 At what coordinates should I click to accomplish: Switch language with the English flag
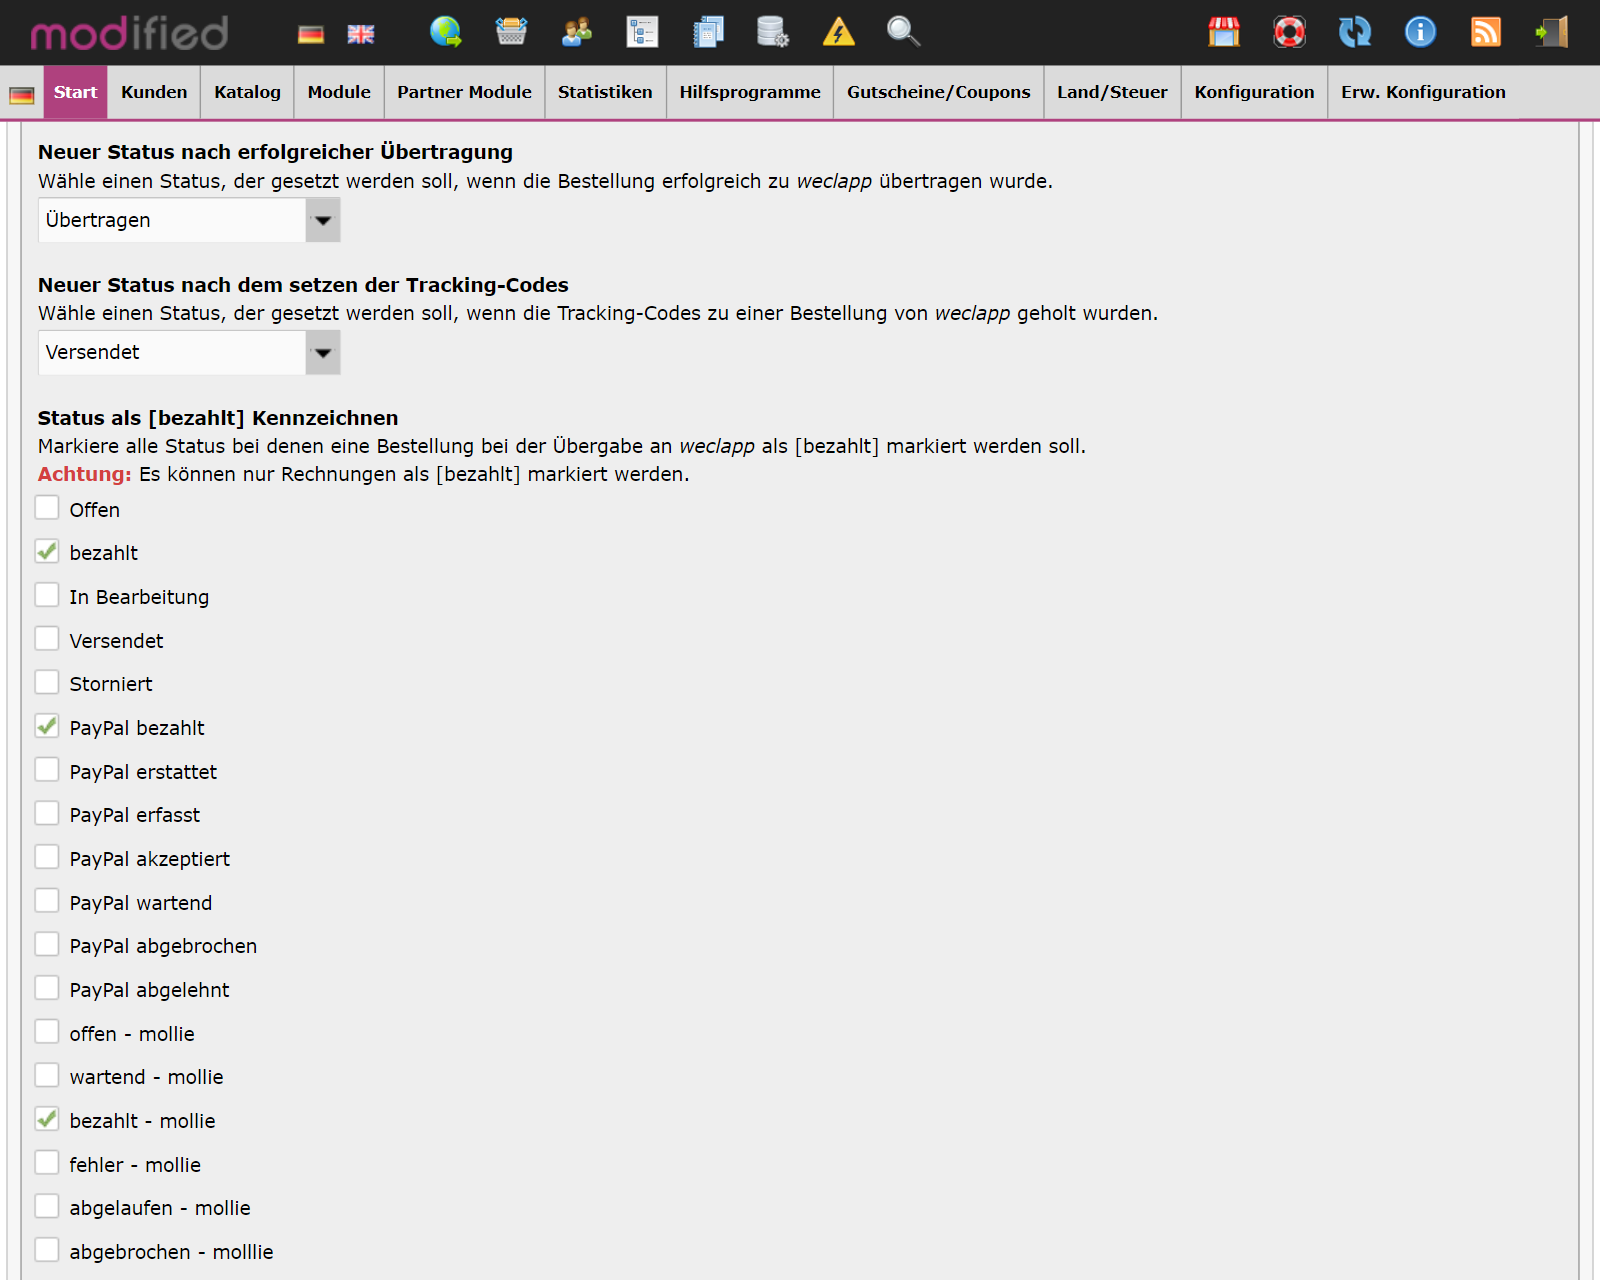click(360, 33)
